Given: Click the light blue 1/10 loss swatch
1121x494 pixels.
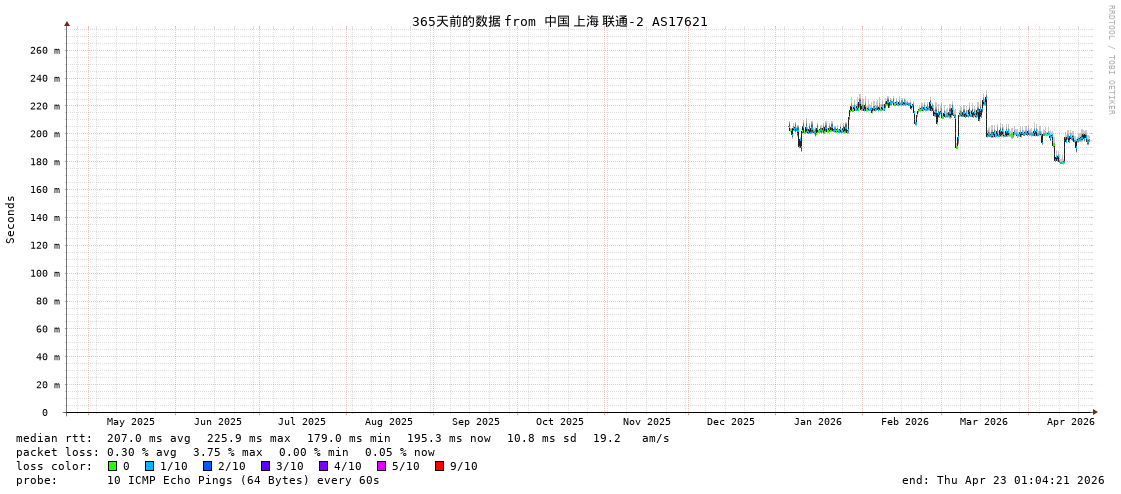Looking at the screenshot, I should (x=149, y=466).
